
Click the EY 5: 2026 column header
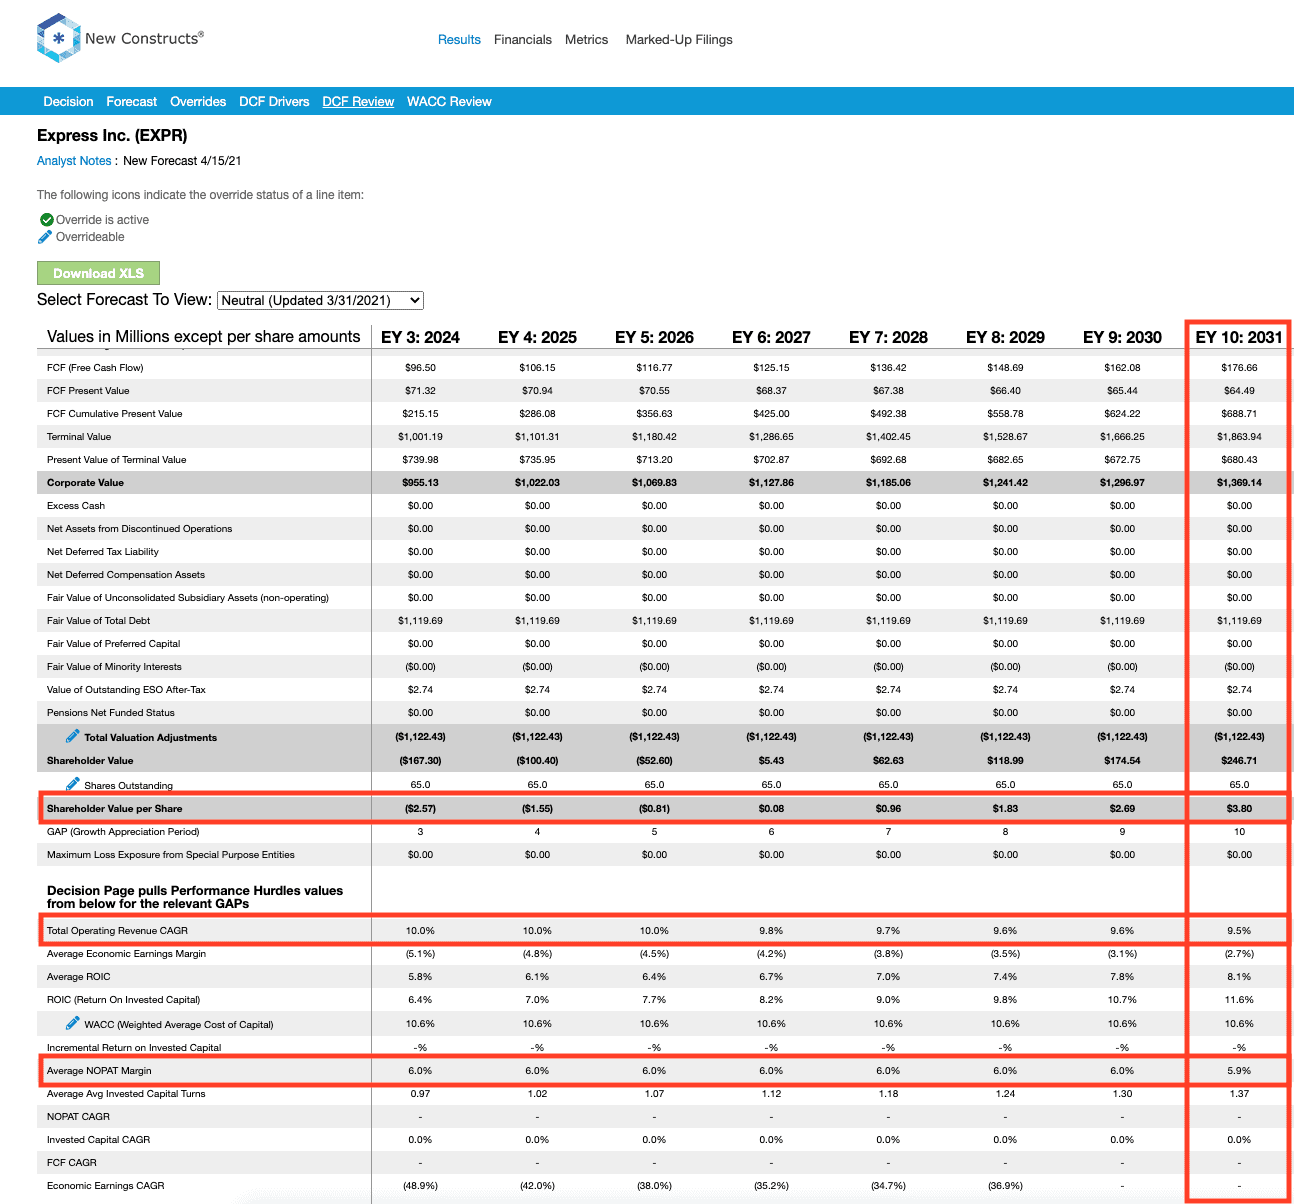(654, 337)
